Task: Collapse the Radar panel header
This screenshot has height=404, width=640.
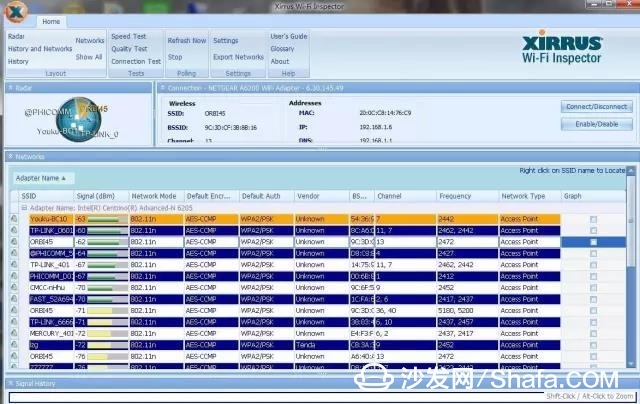Action: click(11, 87)
